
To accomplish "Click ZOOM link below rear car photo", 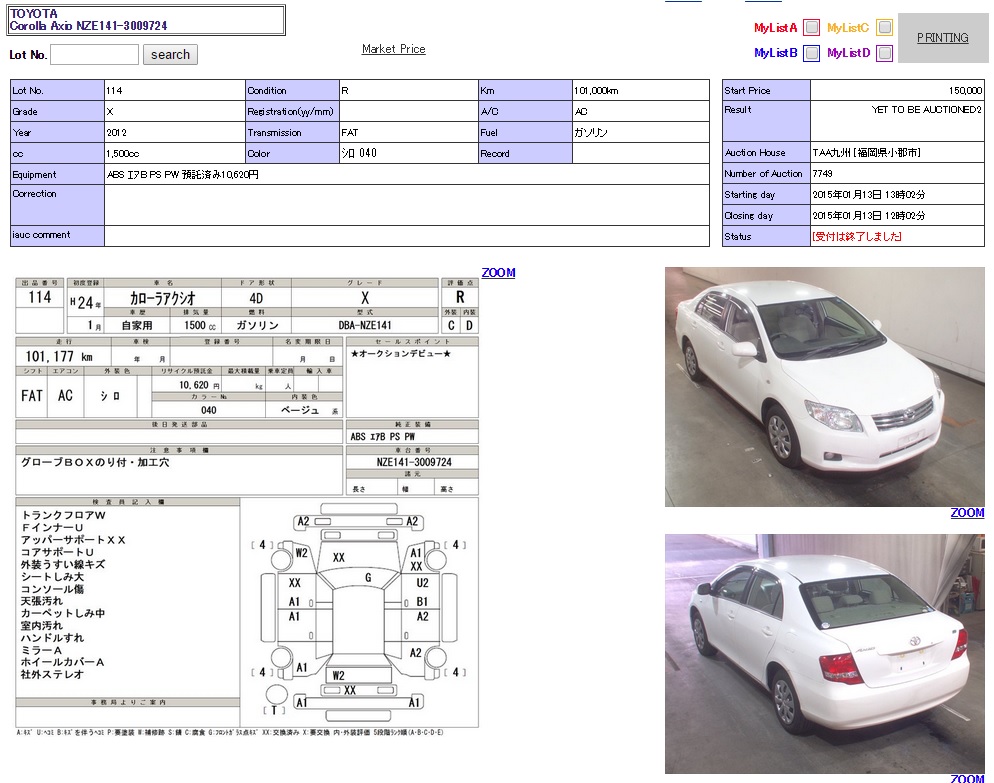I will [x=966, y=778].
